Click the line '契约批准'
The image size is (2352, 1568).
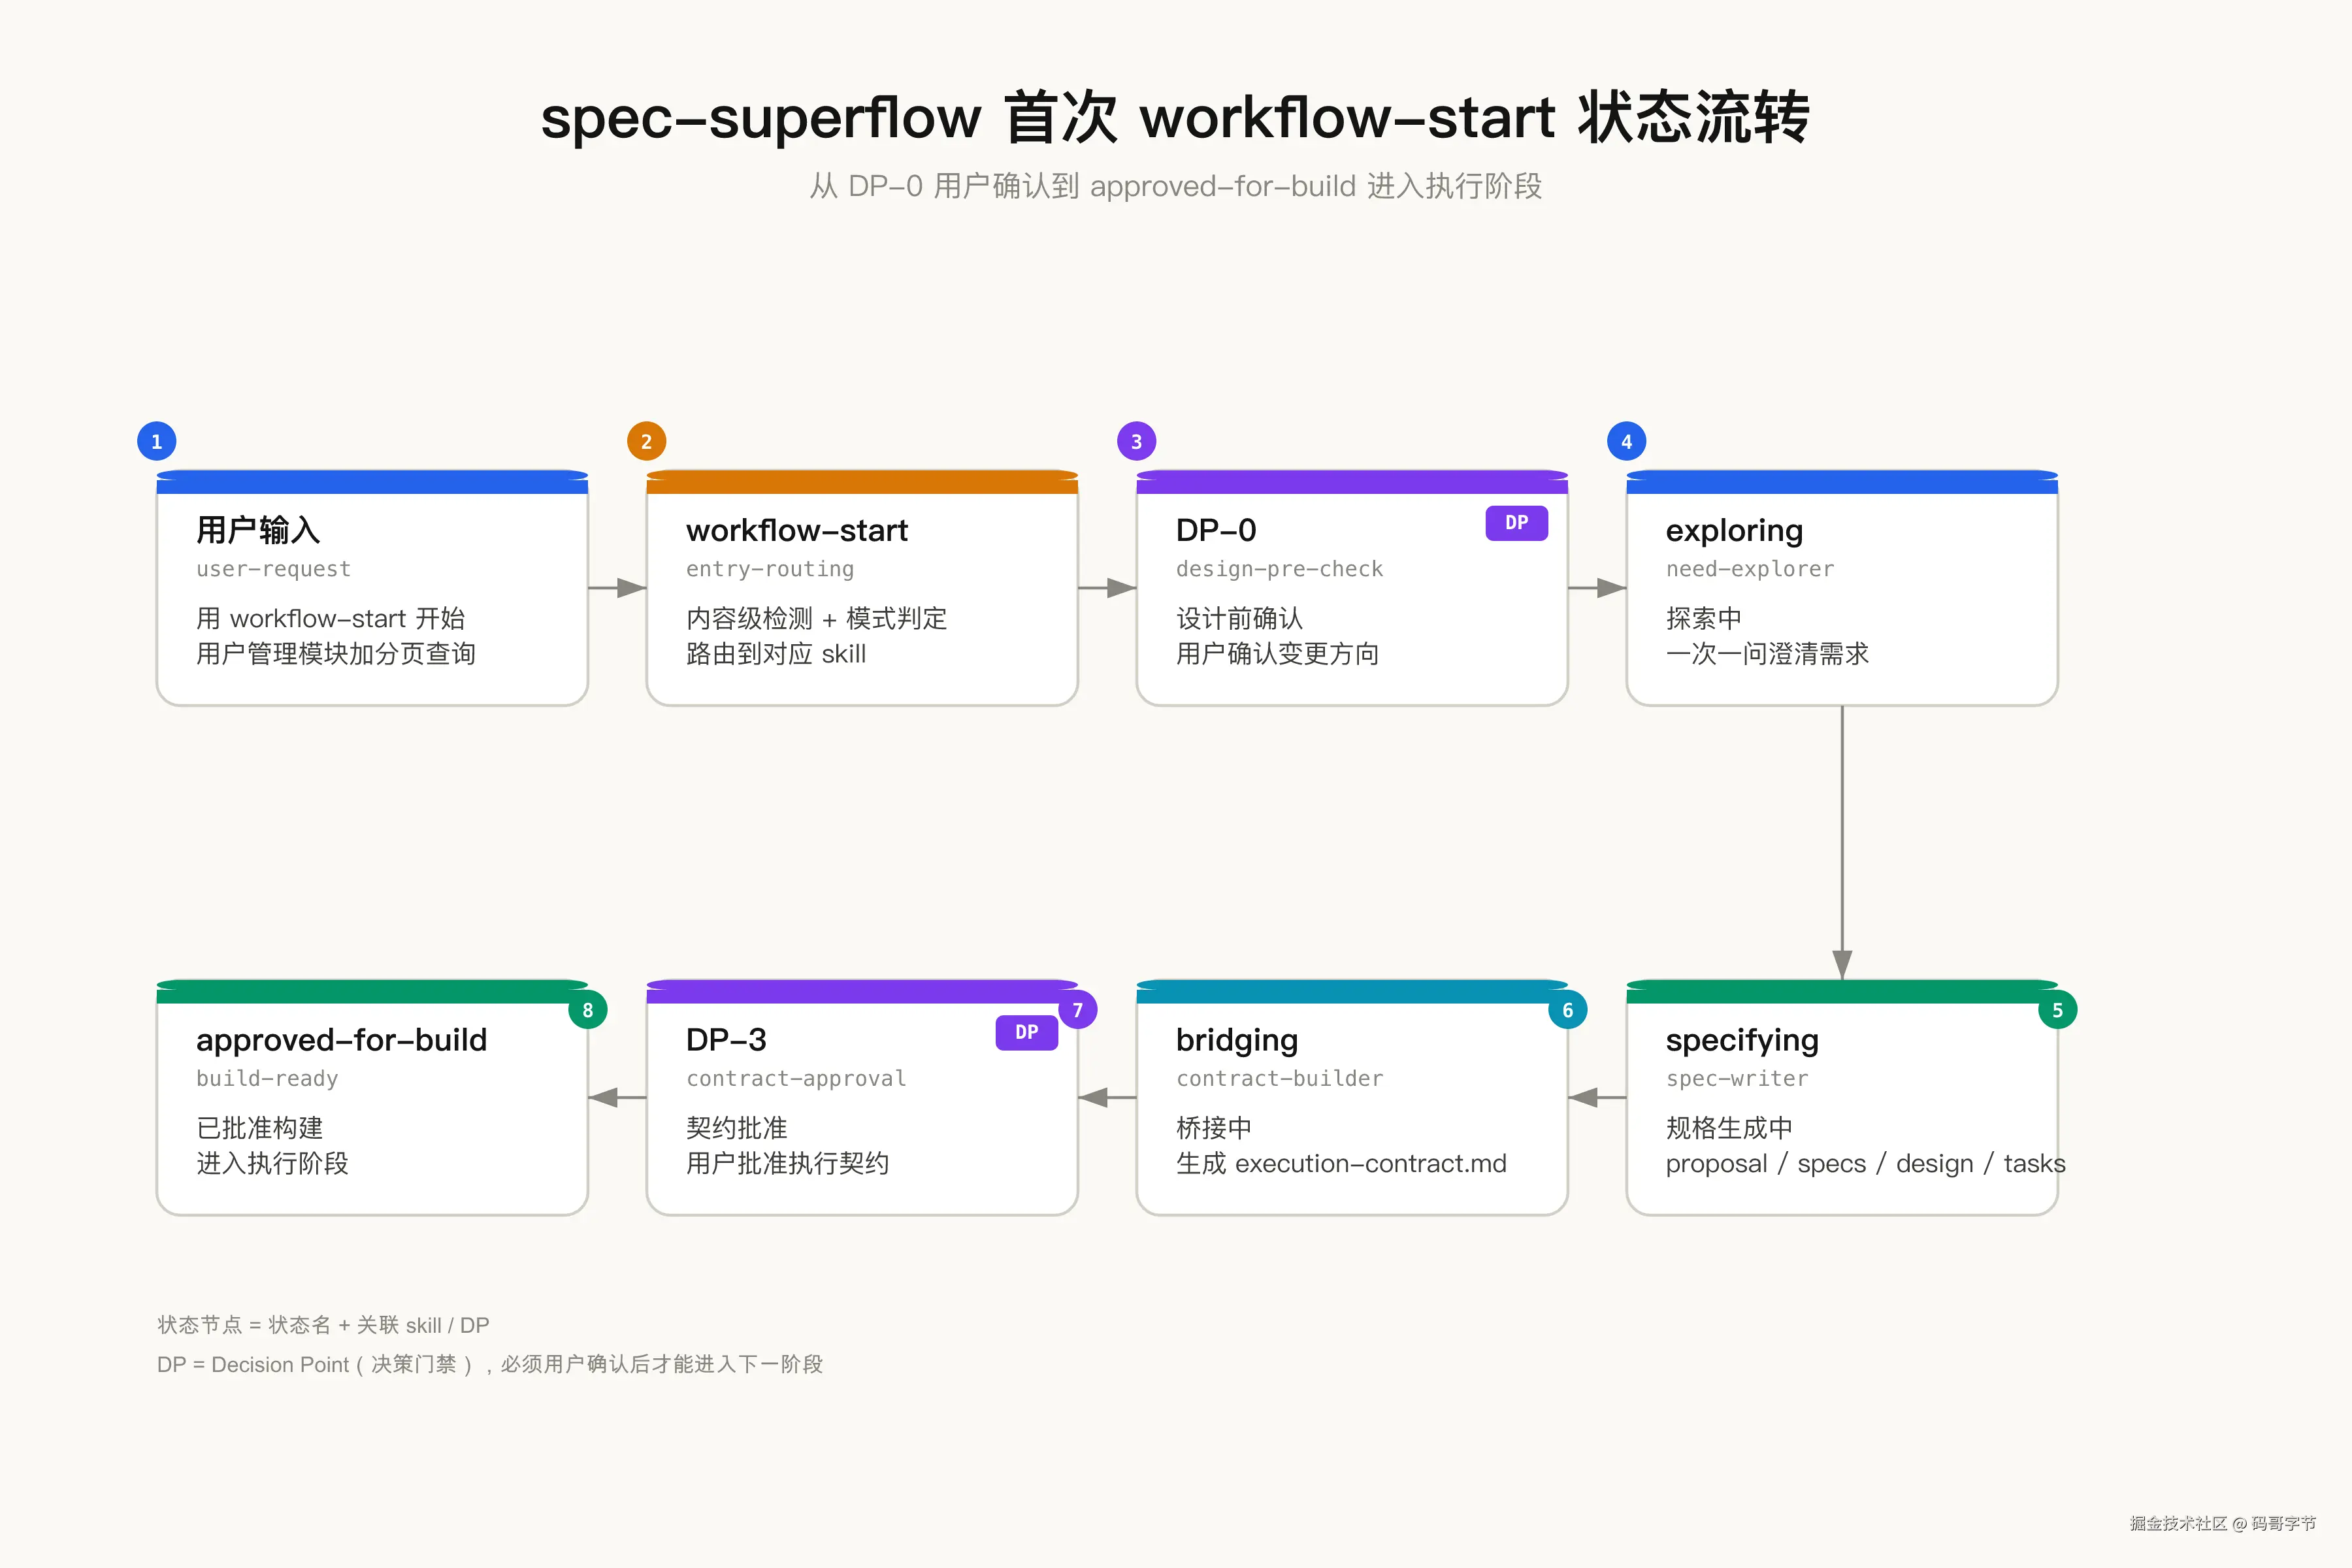click(x=736, y=1128)
